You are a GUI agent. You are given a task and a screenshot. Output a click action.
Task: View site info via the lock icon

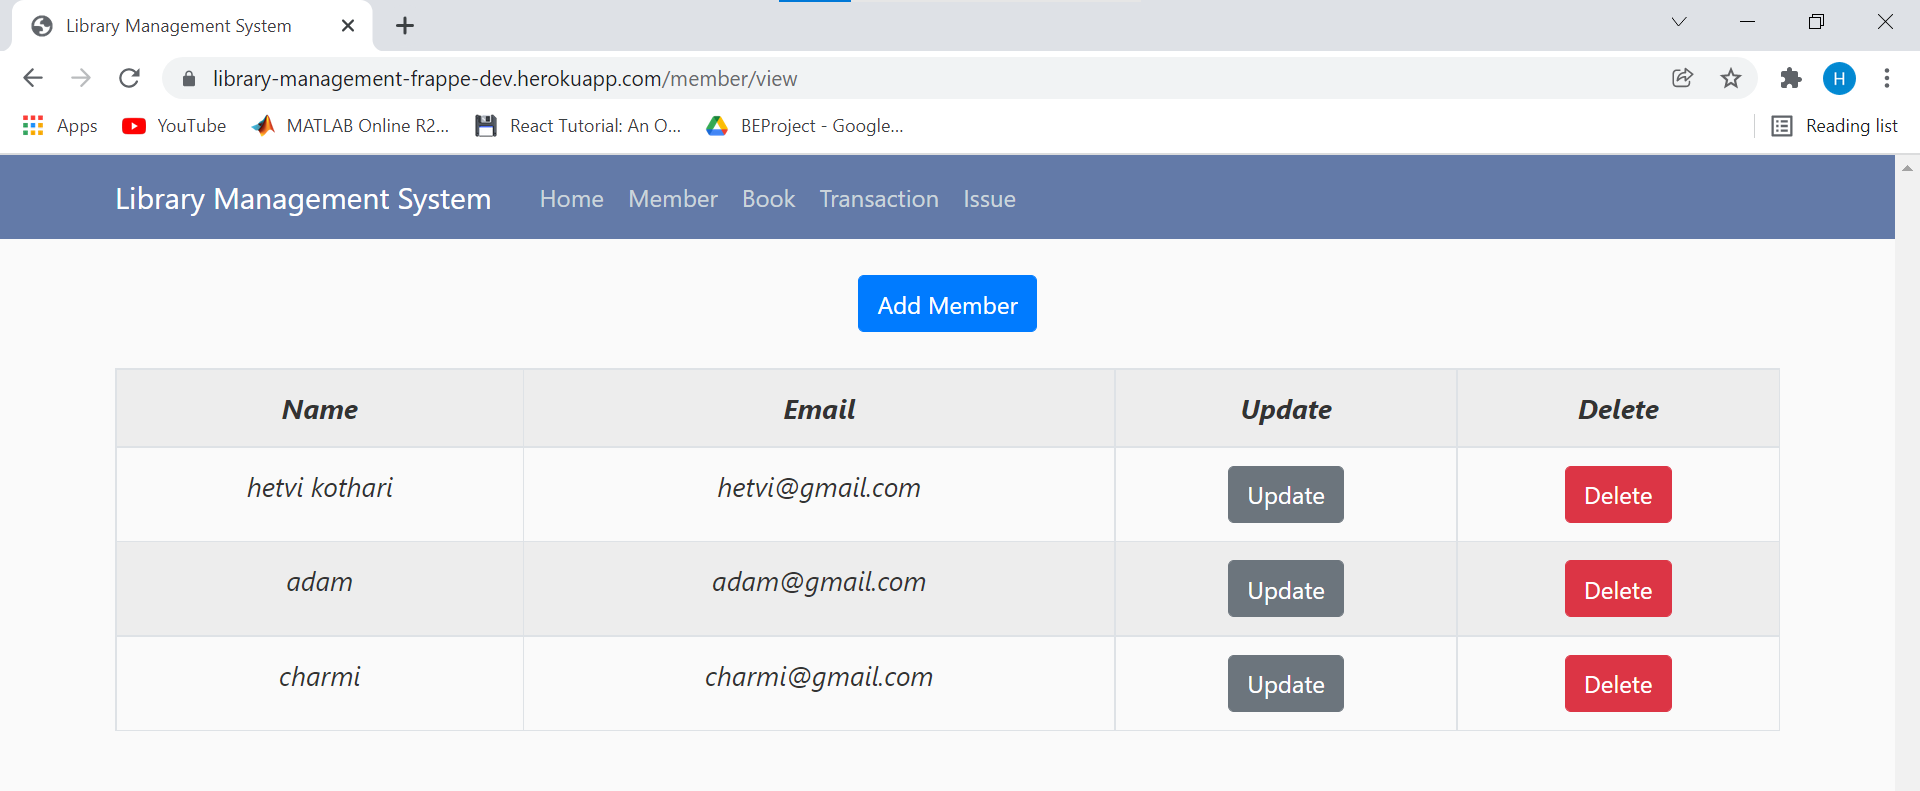[189, 79]
